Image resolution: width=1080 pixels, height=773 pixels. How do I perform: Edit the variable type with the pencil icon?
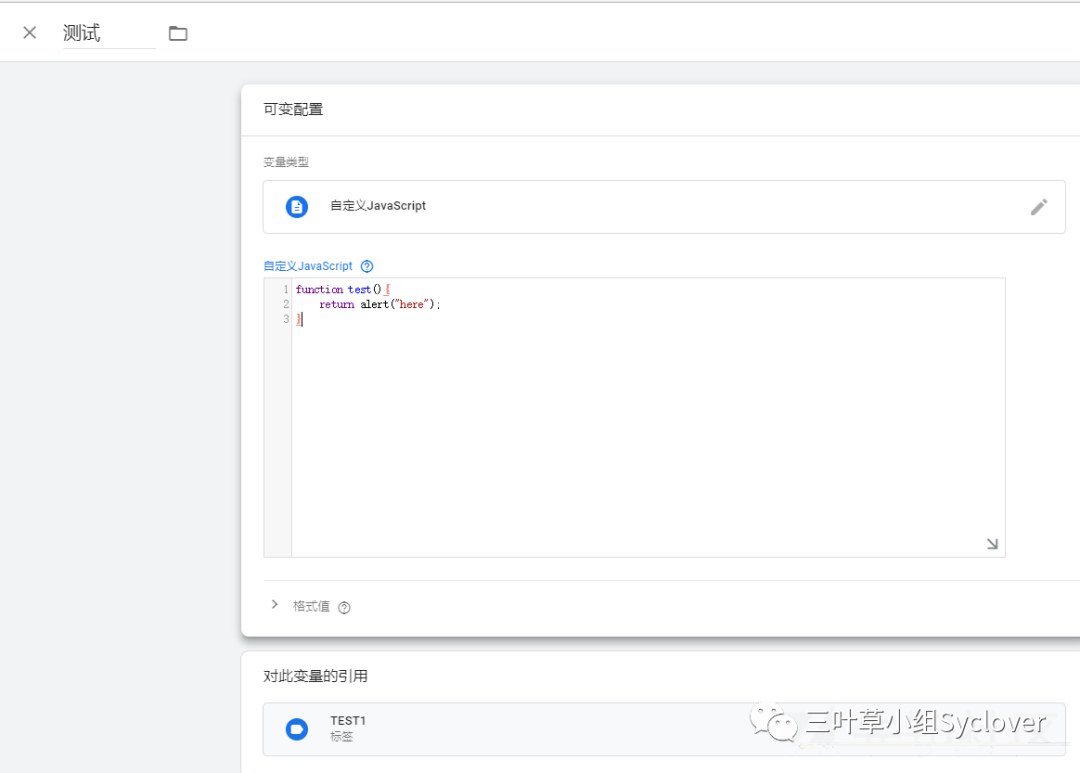[x=1039, y=207]
